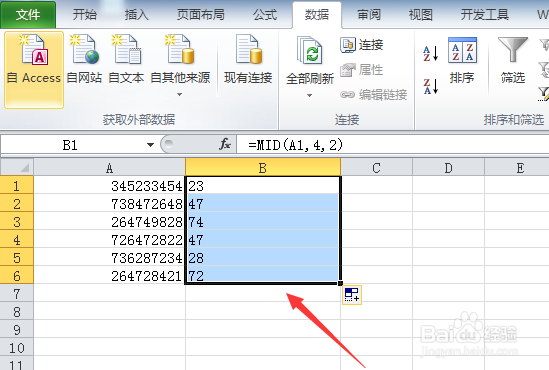This screenshot has width=549, height=370.
Task: Select column C header
Action: tap(376, 168)
